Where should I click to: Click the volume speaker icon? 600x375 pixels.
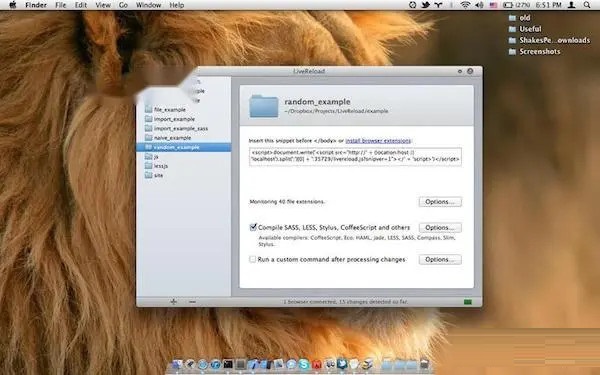pyautogui.click(x=479, y=5)
